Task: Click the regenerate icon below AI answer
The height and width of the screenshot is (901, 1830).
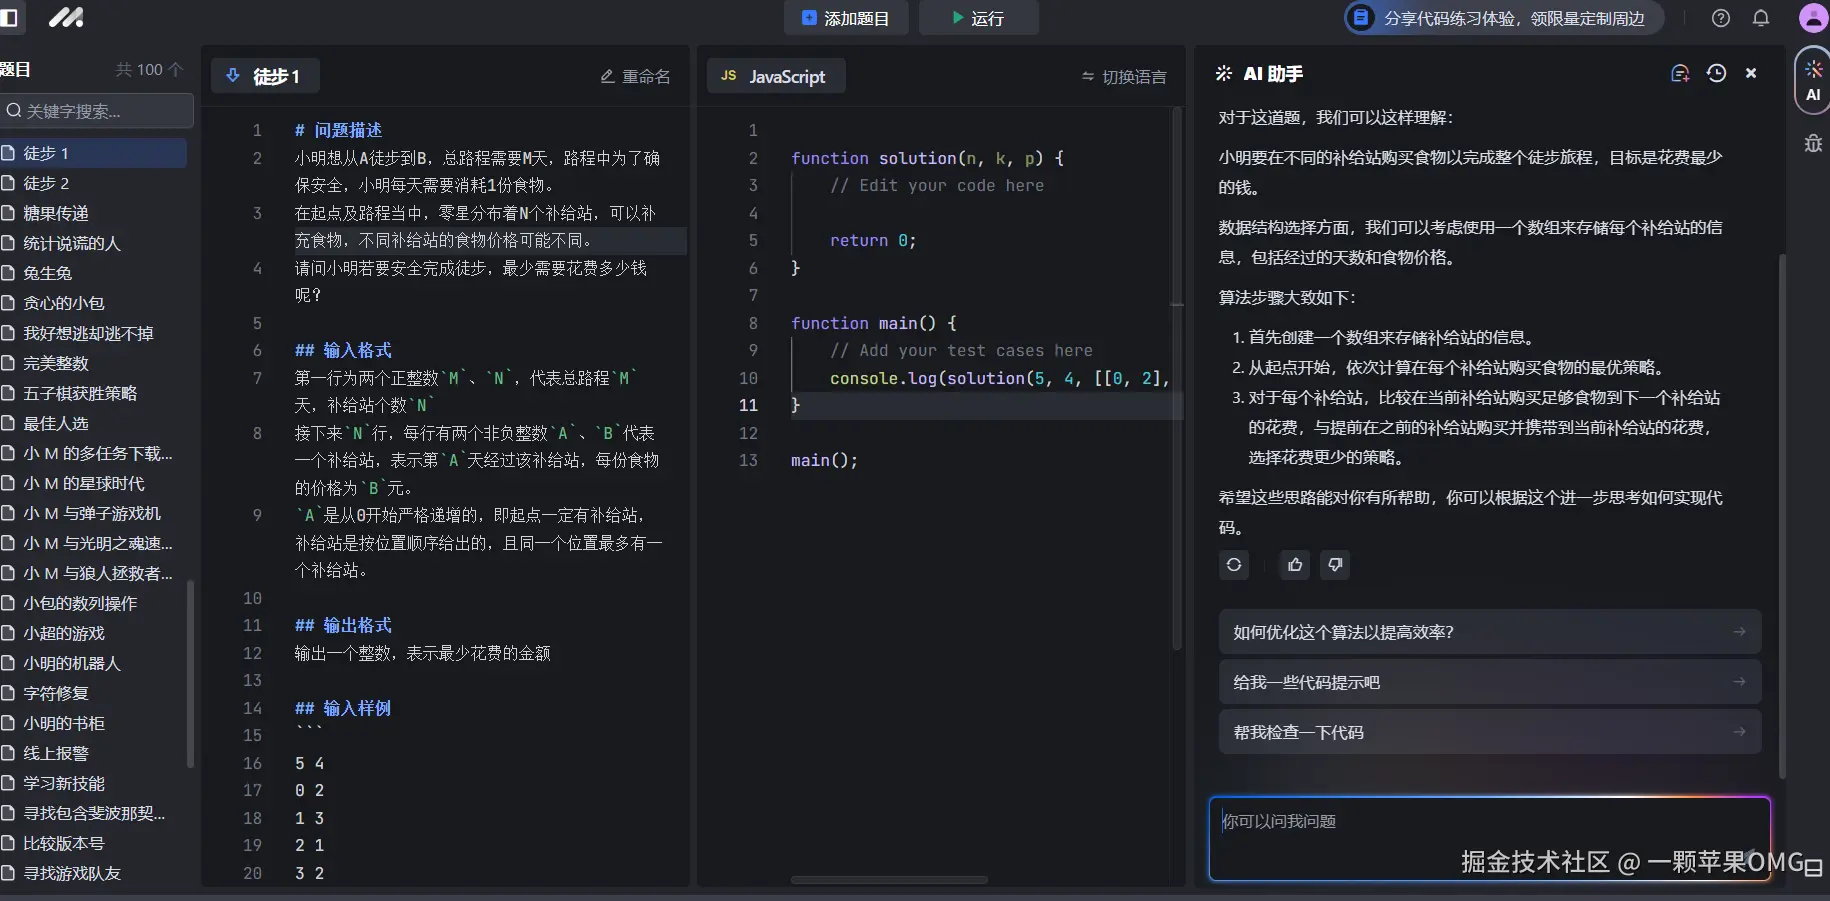Action: click(x=1233, y=565)
